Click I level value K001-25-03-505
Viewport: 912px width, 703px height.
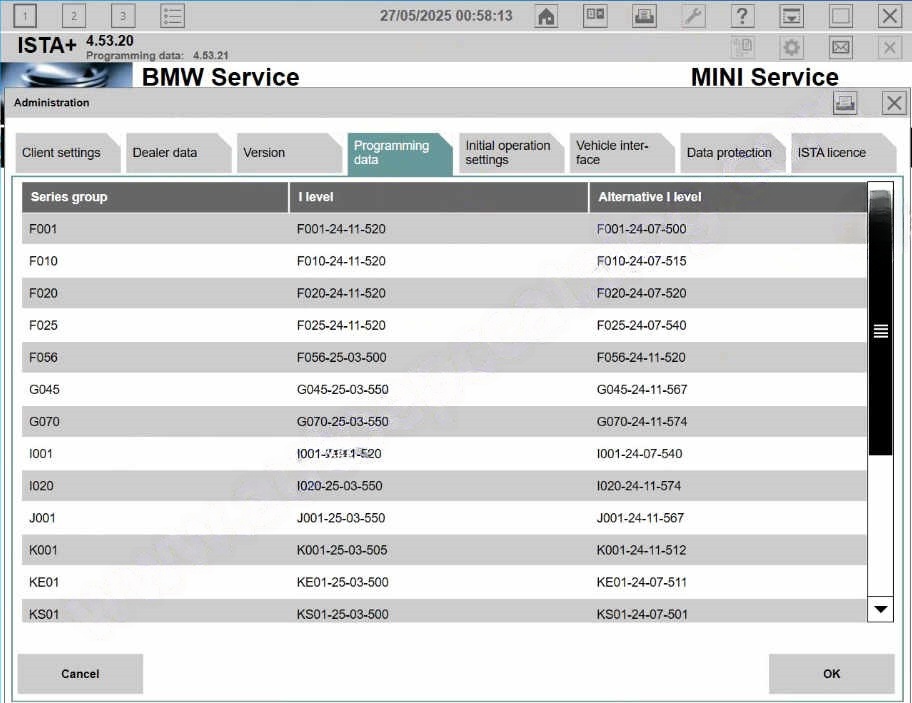coord(342,550)
